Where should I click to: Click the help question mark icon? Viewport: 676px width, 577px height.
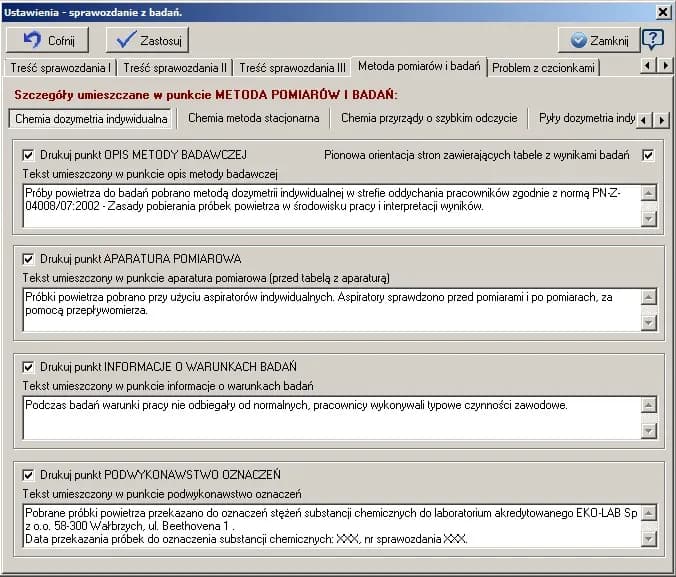tap(652, 40)
